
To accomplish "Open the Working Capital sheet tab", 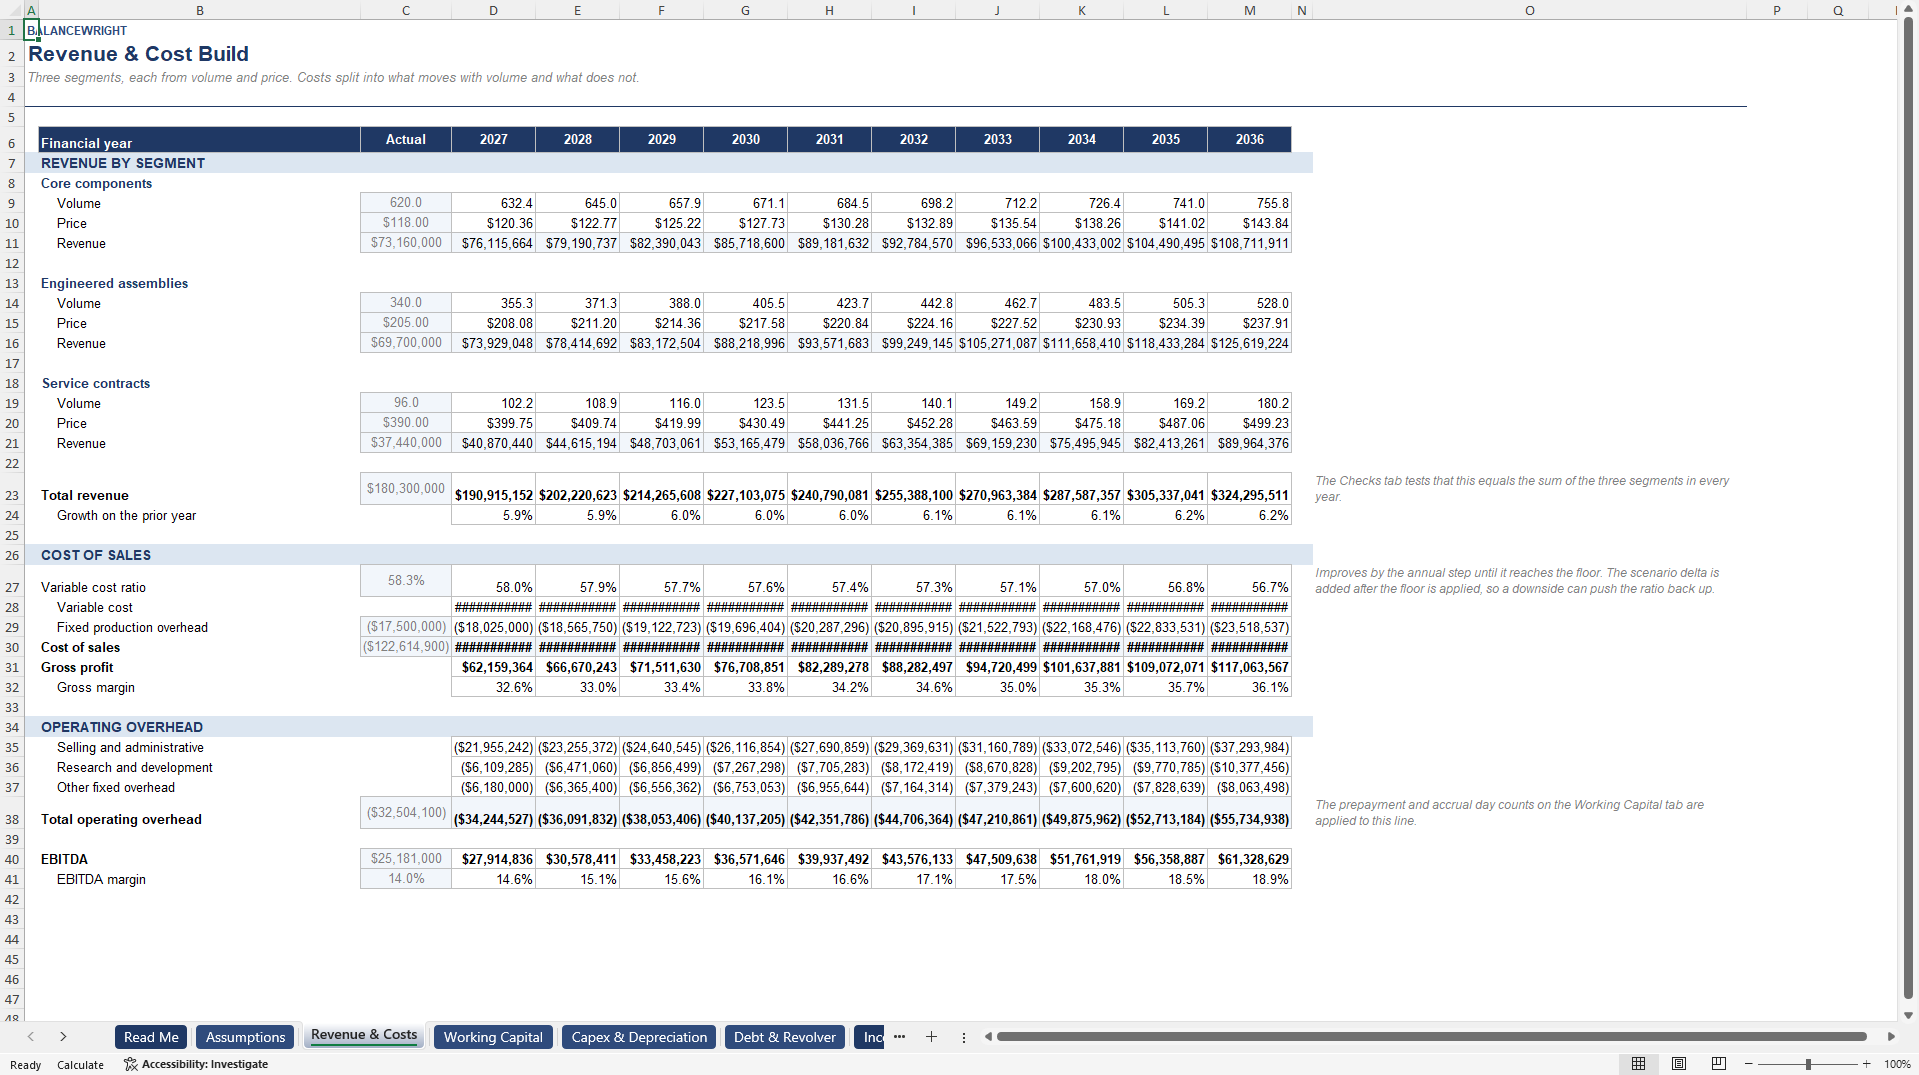I will pyautogui.click(x=493, y=1037).
